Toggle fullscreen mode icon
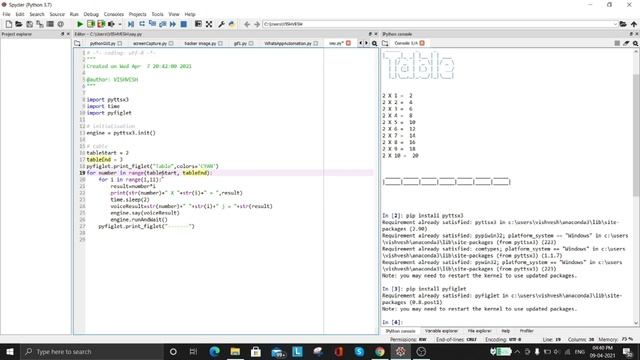The image size is (640, 360). tap(209, 24)
